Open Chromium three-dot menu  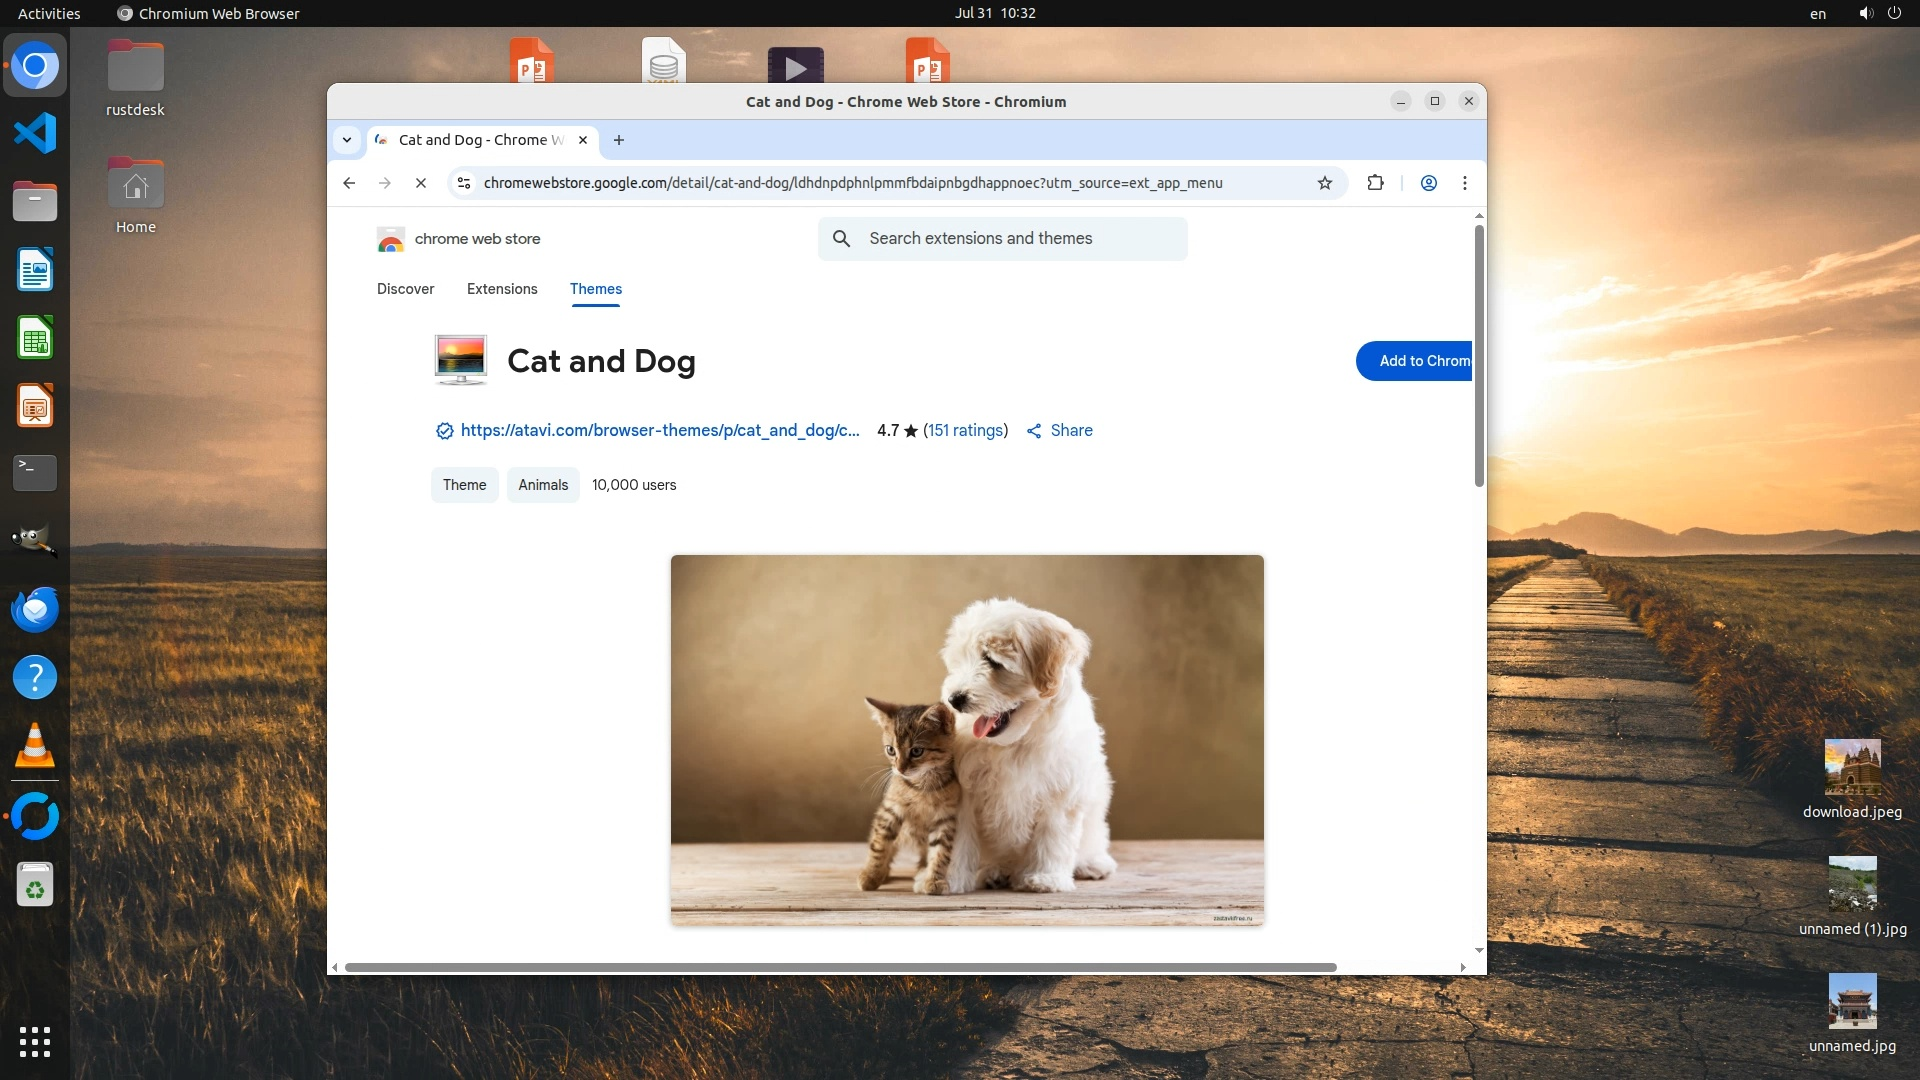[x=1464, y=183]
